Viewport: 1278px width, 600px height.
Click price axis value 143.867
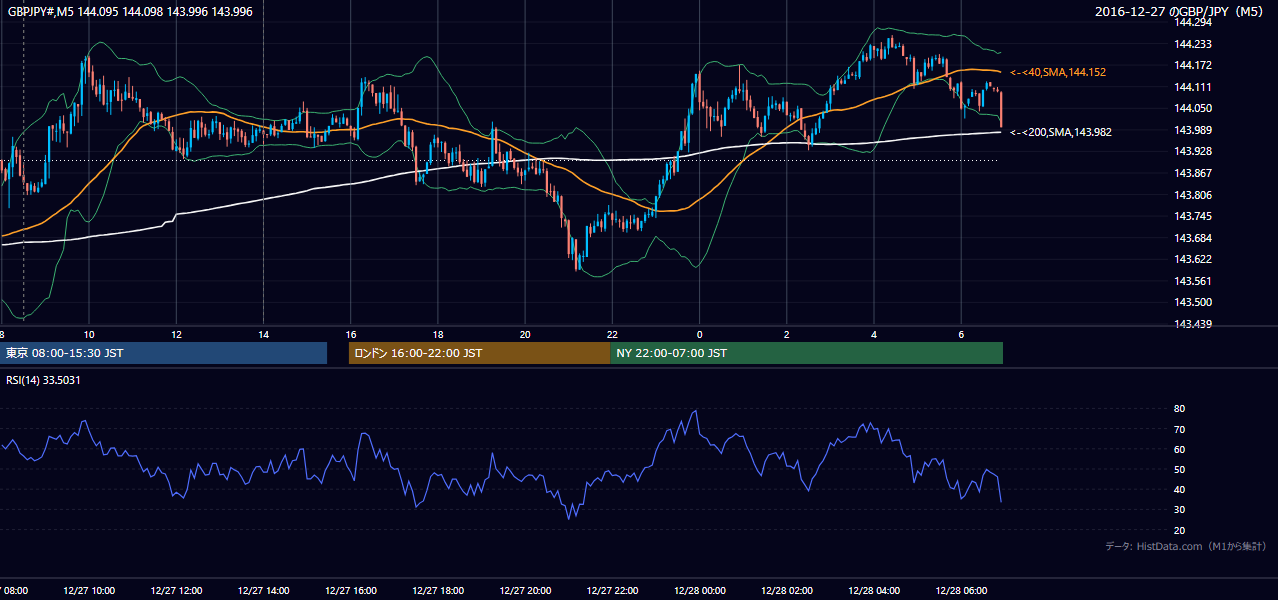point(1192,173)
